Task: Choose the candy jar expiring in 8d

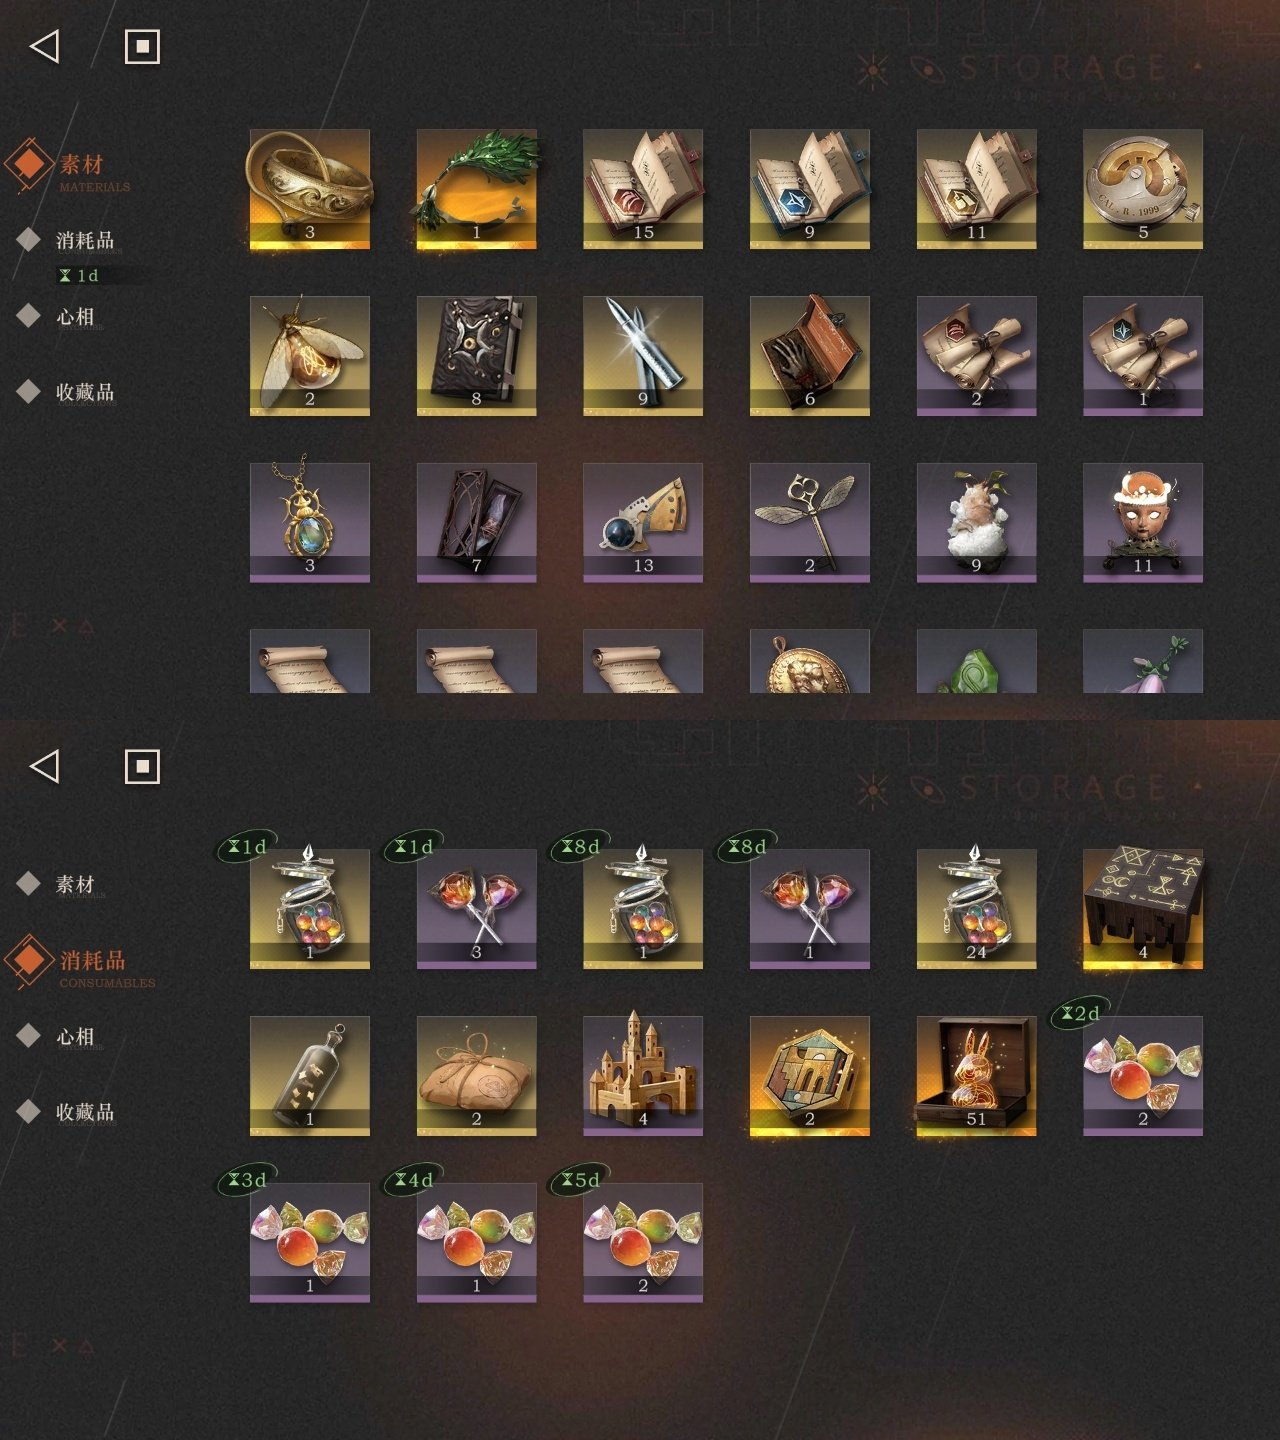Action: [x=643, y=909]
